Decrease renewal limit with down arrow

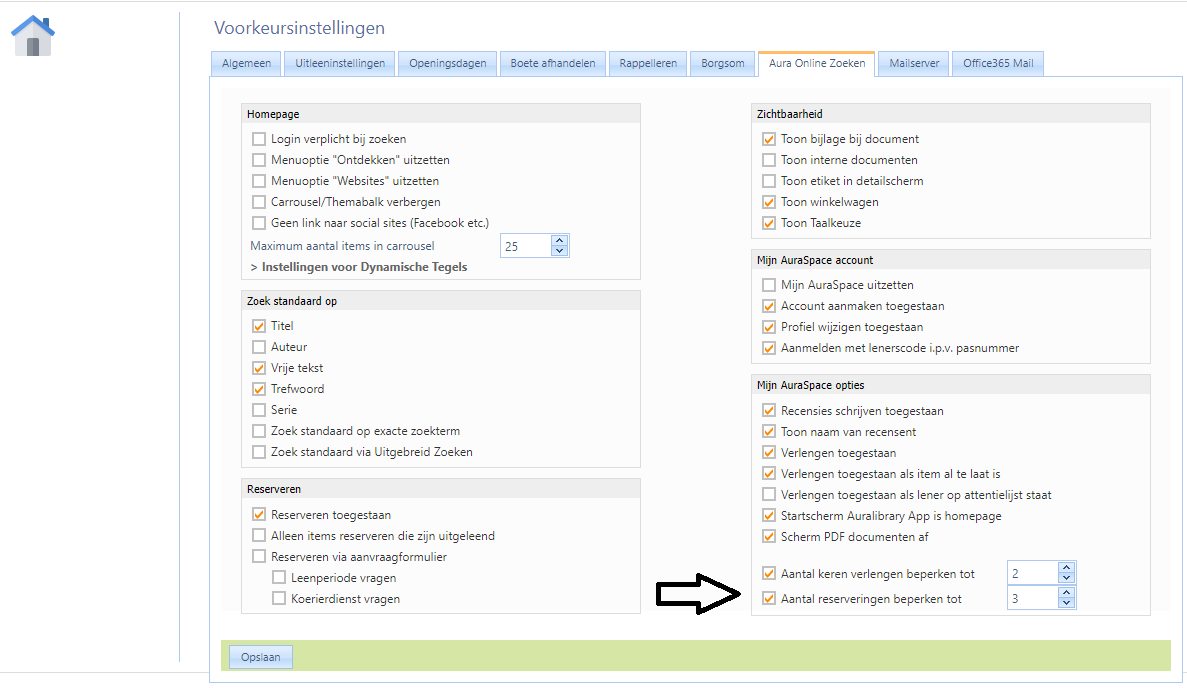pos(1066,579)
